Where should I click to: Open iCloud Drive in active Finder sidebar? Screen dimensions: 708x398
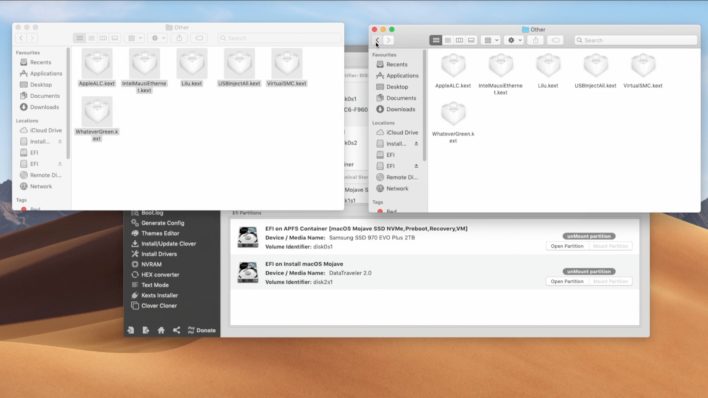click(397, 132)
